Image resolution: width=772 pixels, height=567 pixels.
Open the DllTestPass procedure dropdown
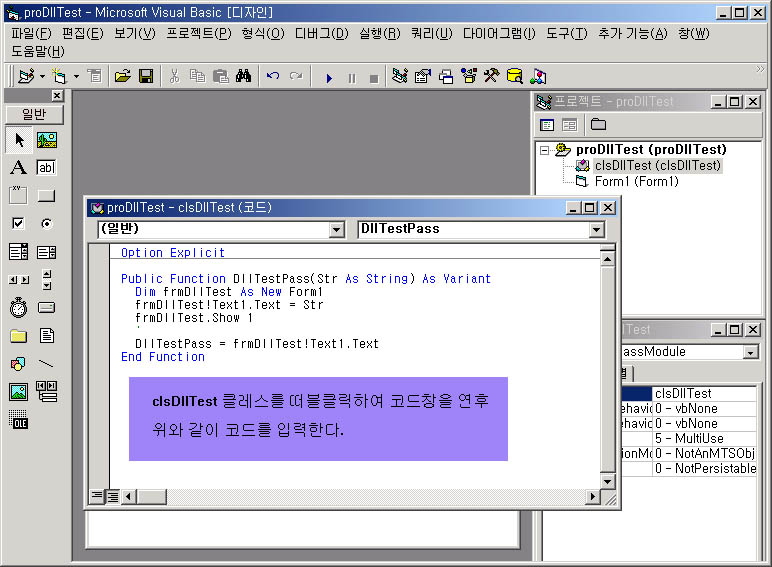coord(597,229)
